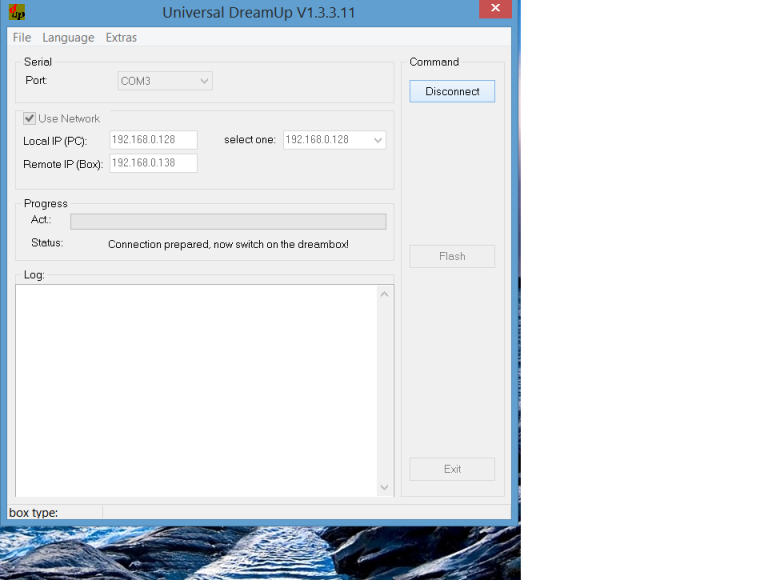The width and height of the screenshot is (768, 580).
Task: Click the Local IP (PC) input field
Action: click(153, 140)
